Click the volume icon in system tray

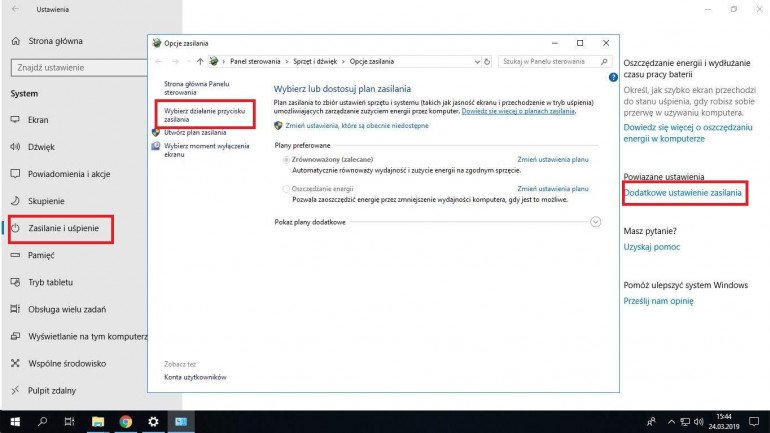click(699, 422)
